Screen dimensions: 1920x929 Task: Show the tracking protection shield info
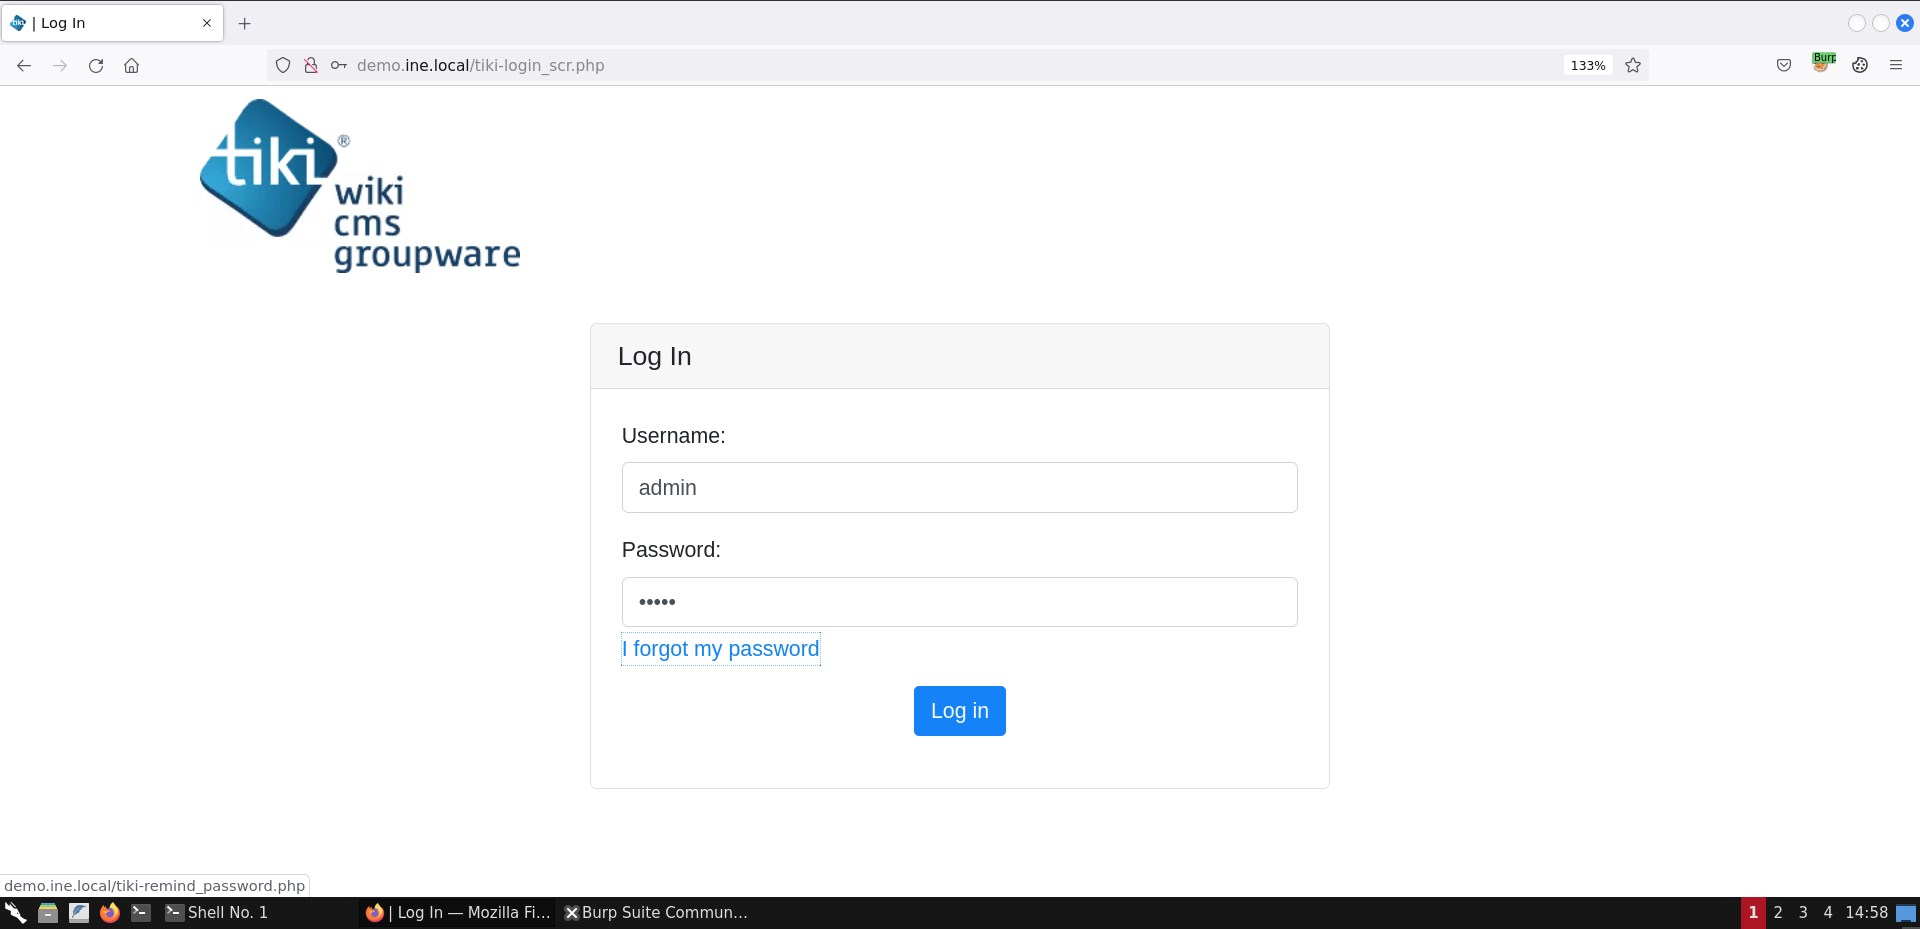click(283, 66)
